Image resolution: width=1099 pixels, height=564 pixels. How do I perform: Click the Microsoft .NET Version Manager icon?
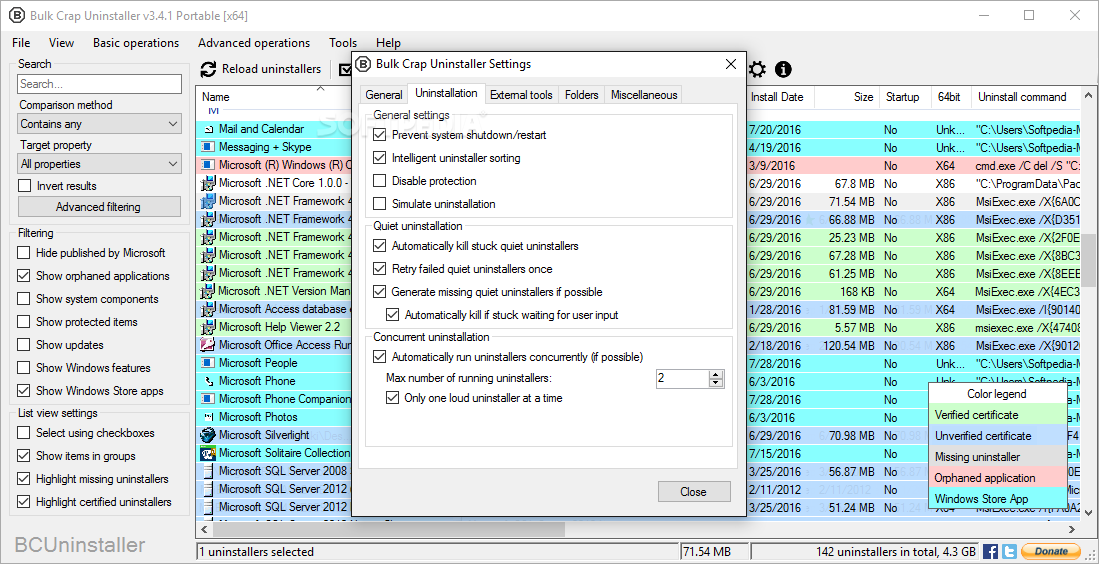click(207, 291)
